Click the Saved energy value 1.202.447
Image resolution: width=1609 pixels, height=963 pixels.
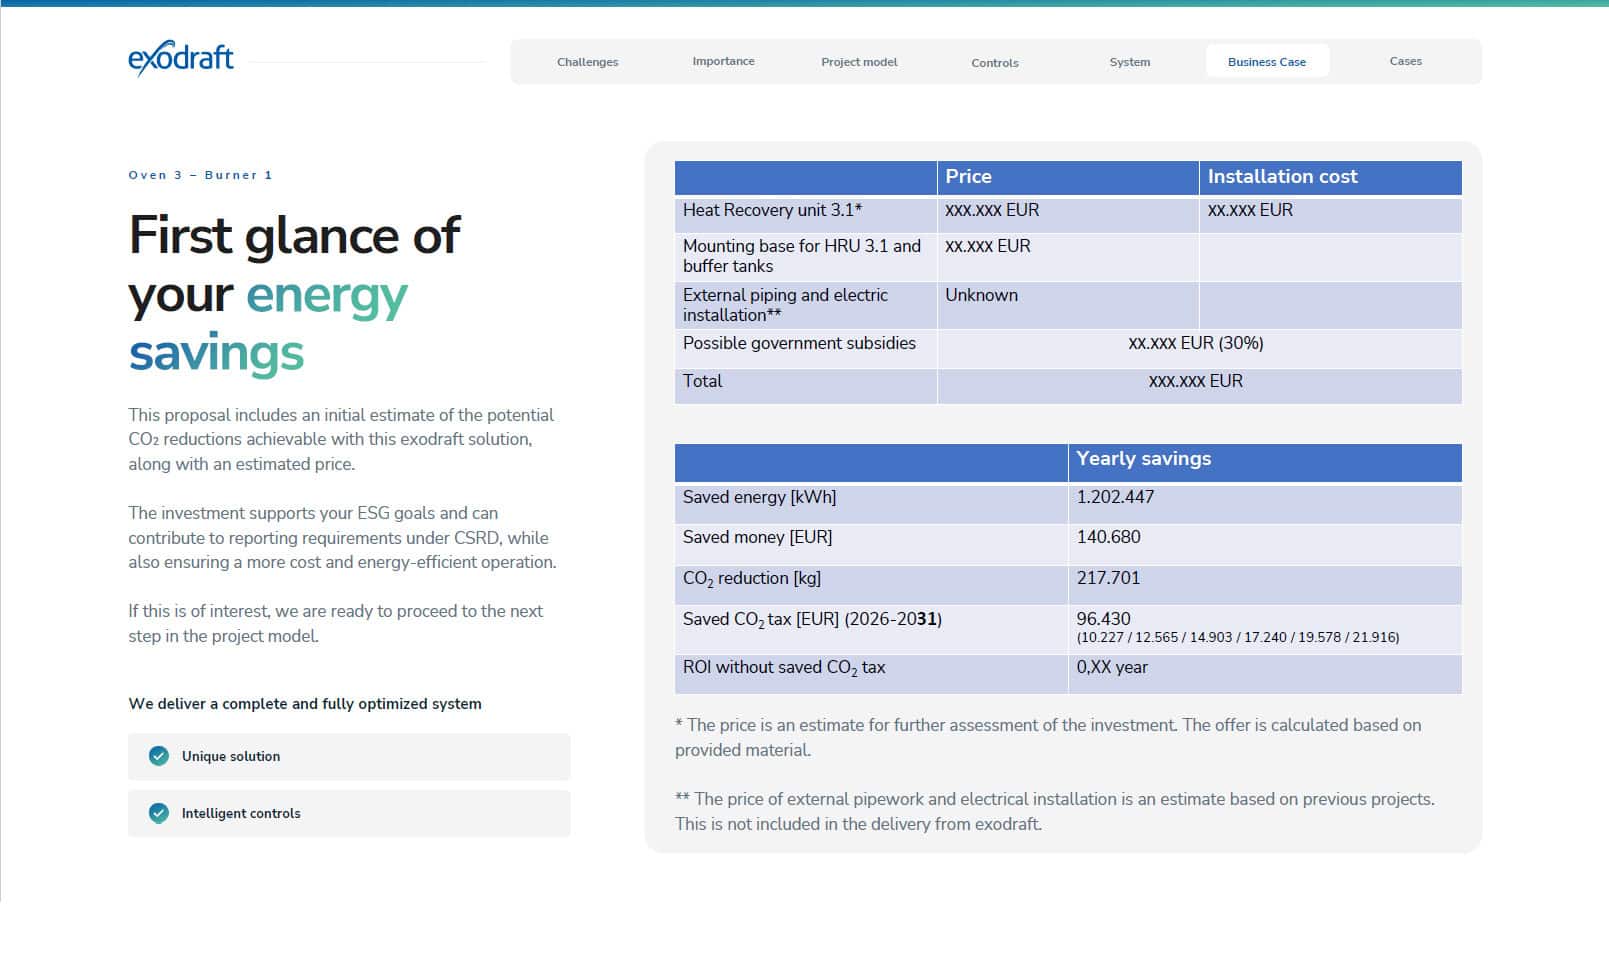click(x=1115, y=497)
